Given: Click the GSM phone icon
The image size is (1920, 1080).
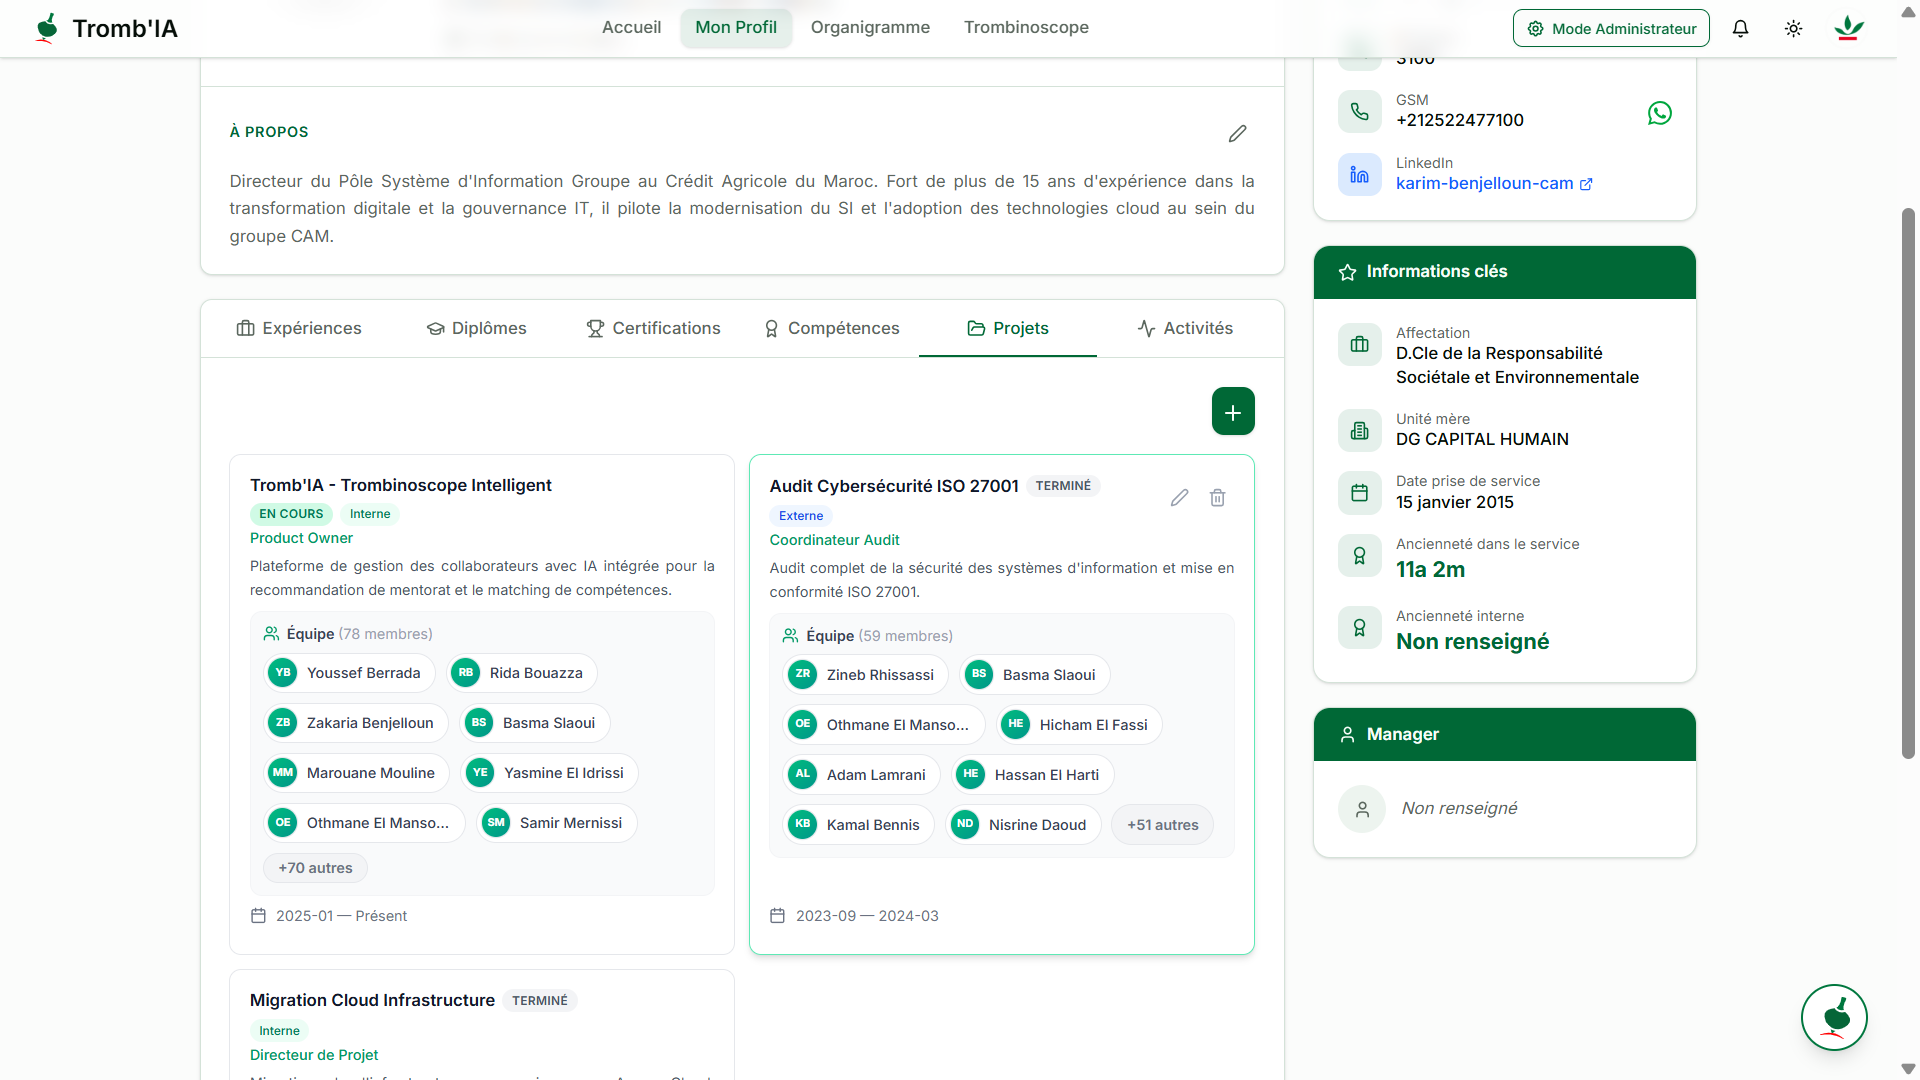Looking at the screenshot, I should 1359,111.
